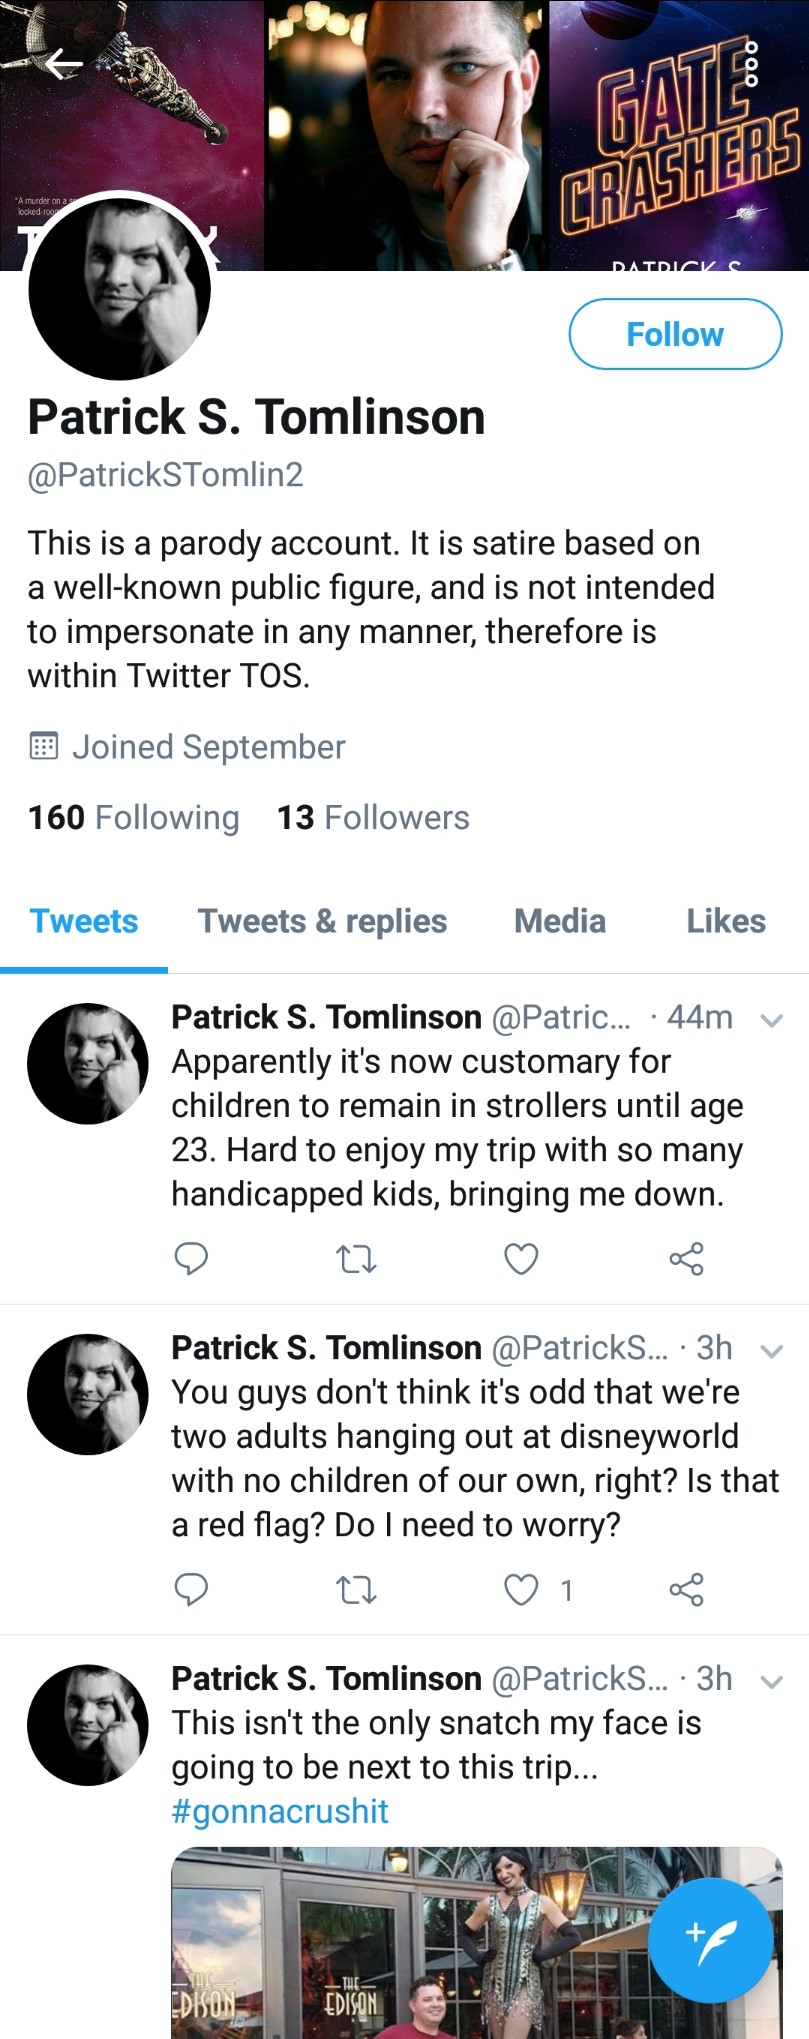This screenshot has width=809, height=2039.
Task: Expand options for the disneyworld tweet
Action: point(771,1351)
